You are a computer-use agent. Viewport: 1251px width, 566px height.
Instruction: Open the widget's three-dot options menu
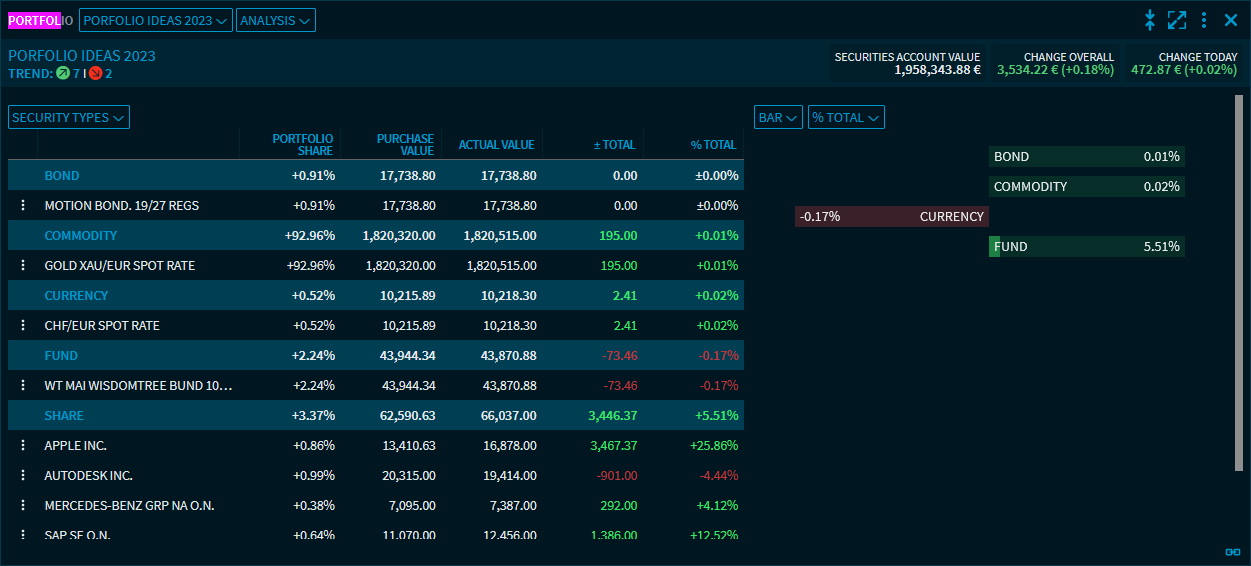pos(1204,20)
